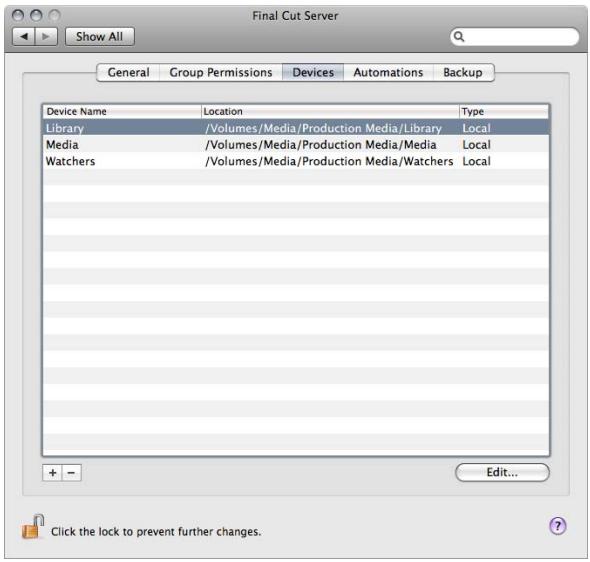This screenshot has width=590, height=562.
Task: Click location /Volumes/Media/Production Media/Library
Action: pos(324,128)
